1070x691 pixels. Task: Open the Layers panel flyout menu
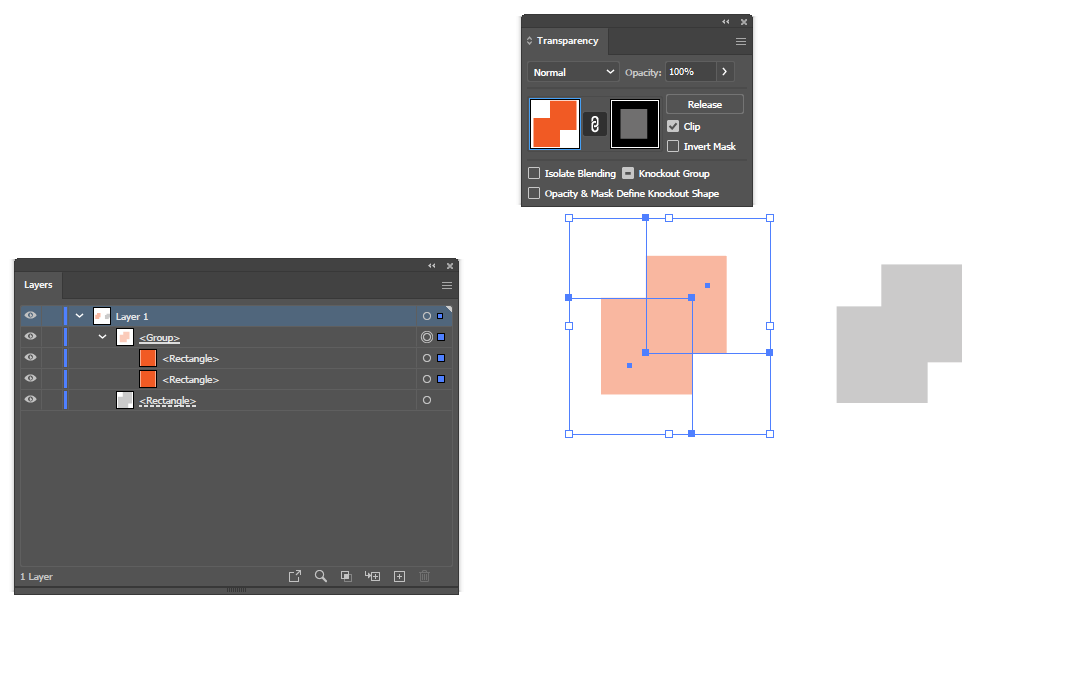446,285
